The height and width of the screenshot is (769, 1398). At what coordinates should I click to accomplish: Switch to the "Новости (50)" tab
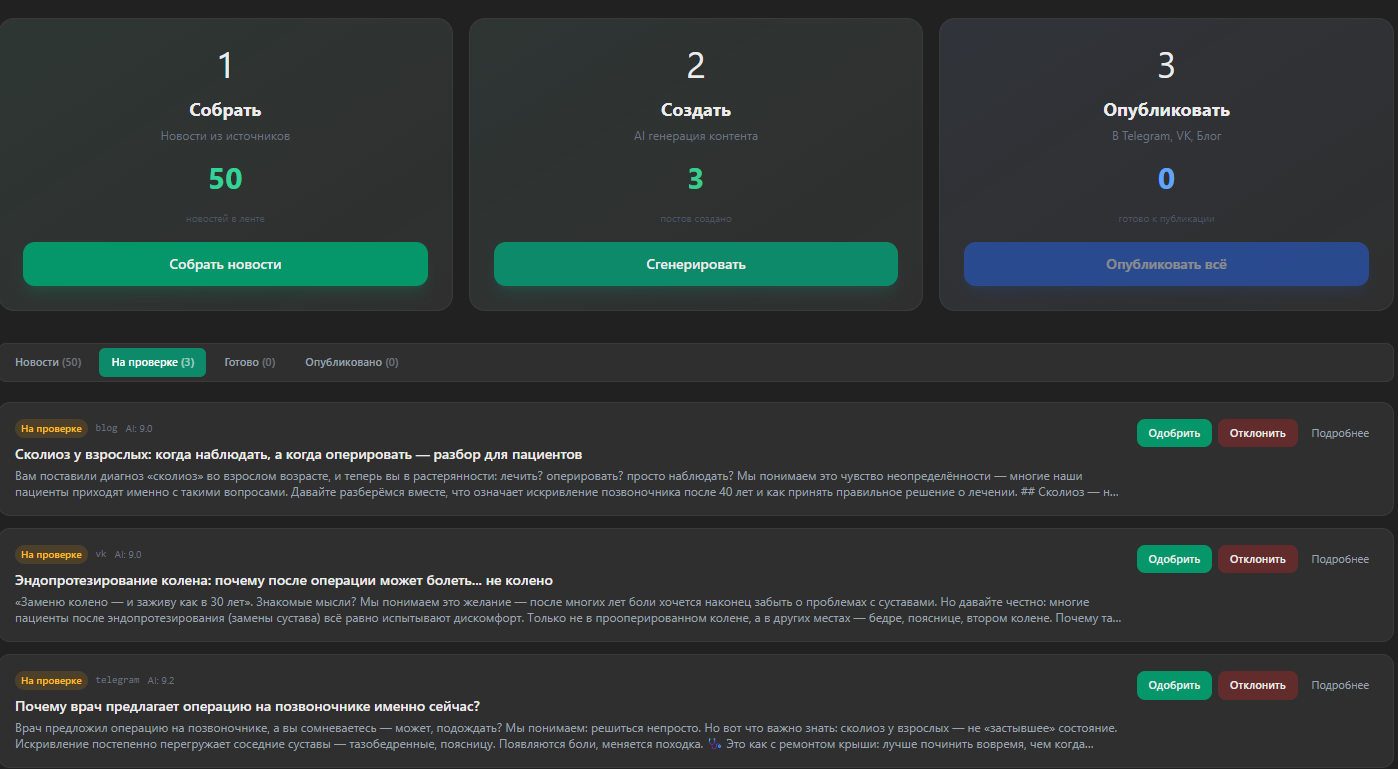point(48,362)
